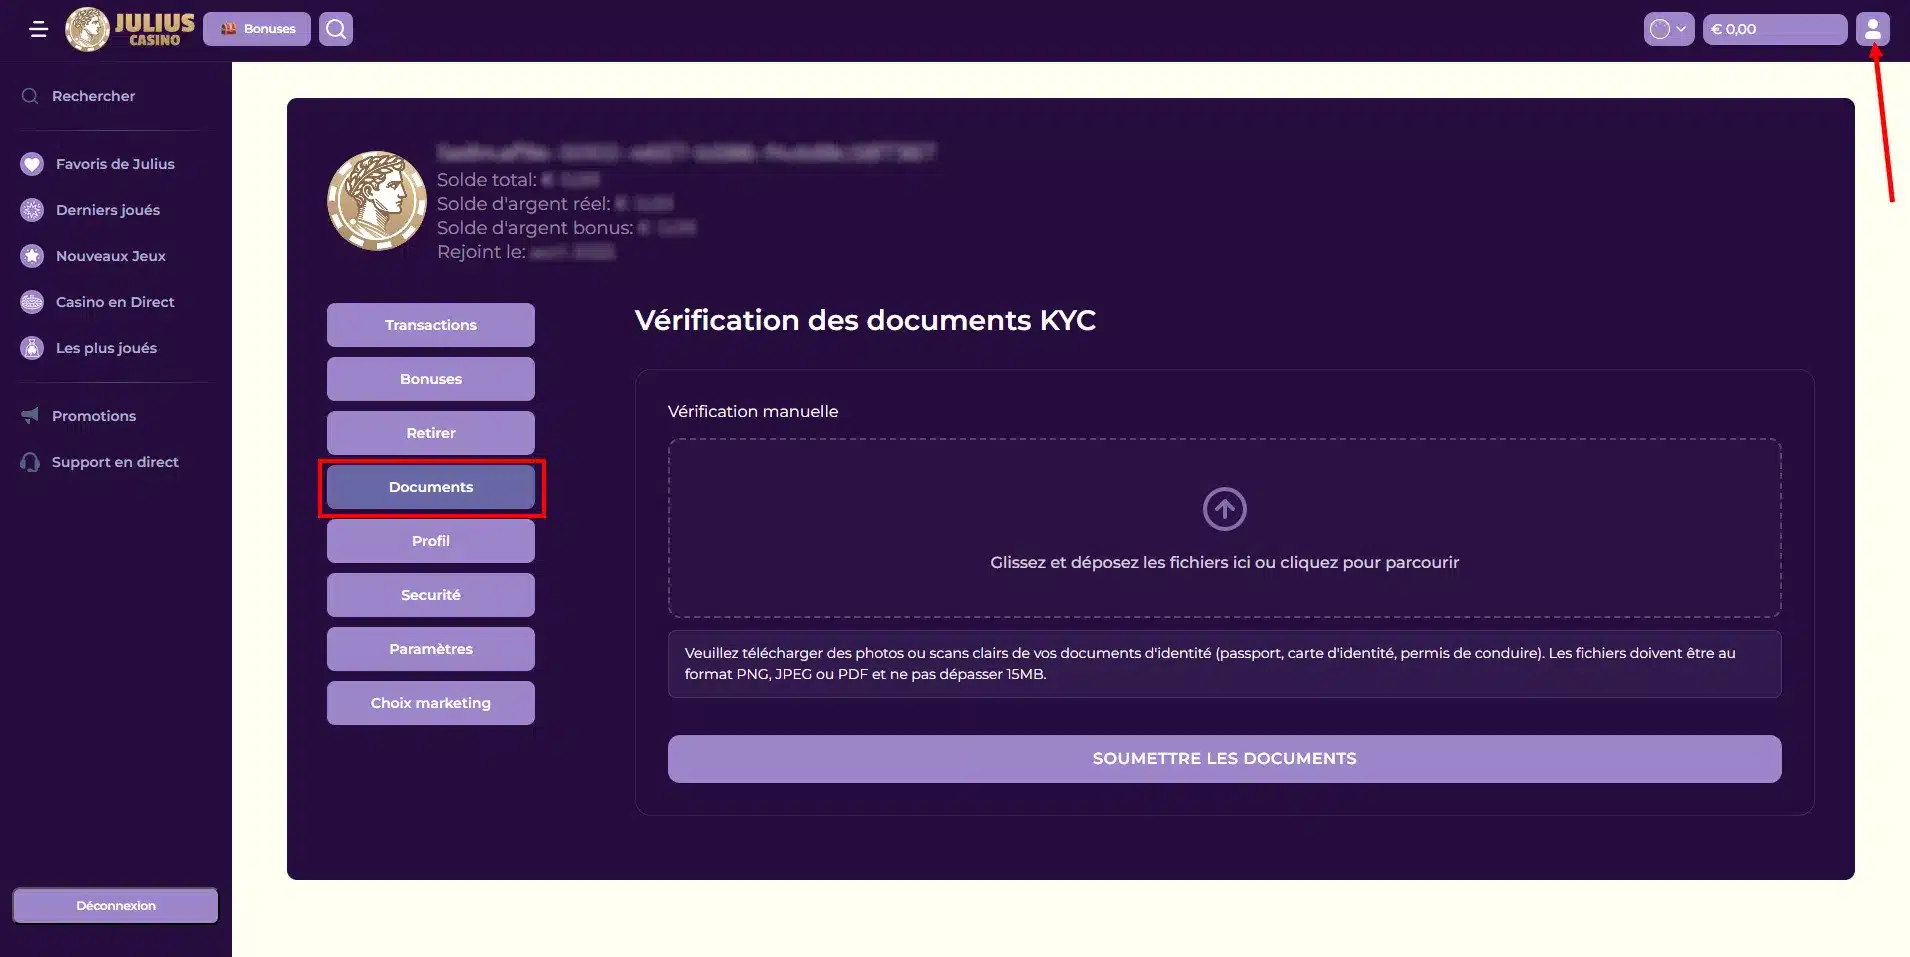Select the Casino en Direct icon

pyautogui.click(x=31, y=301)
